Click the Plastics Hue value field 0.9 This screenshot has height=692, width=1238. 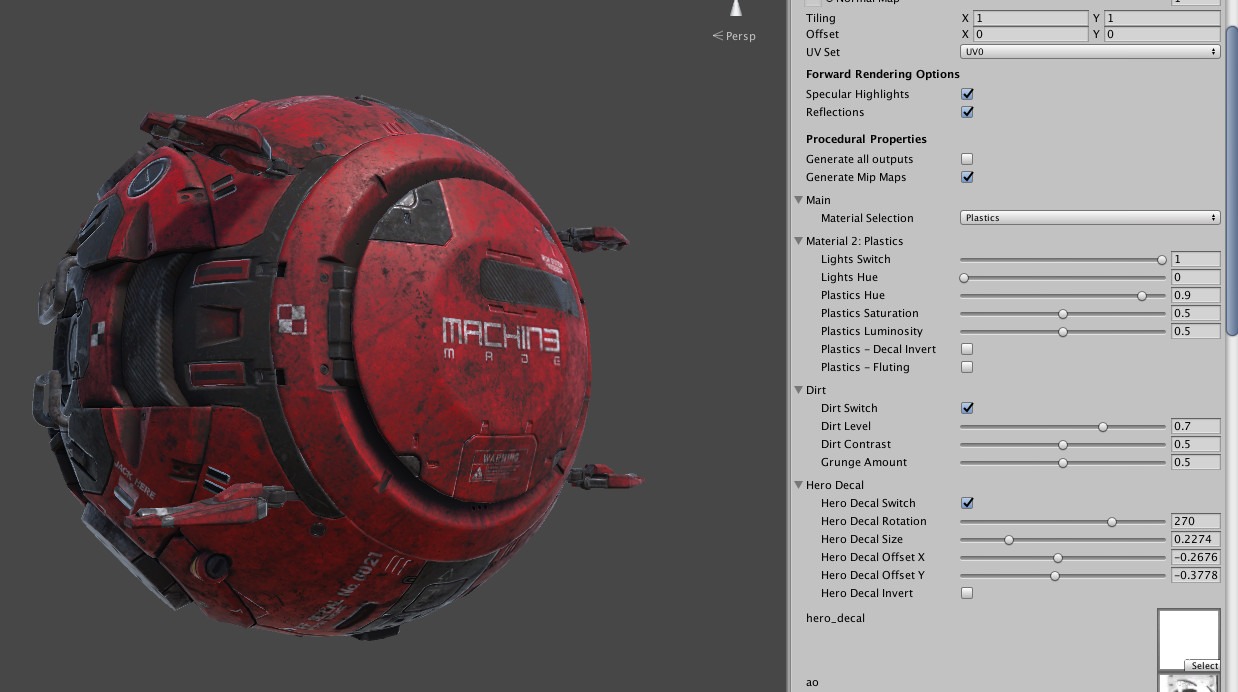click(1195, 295)
